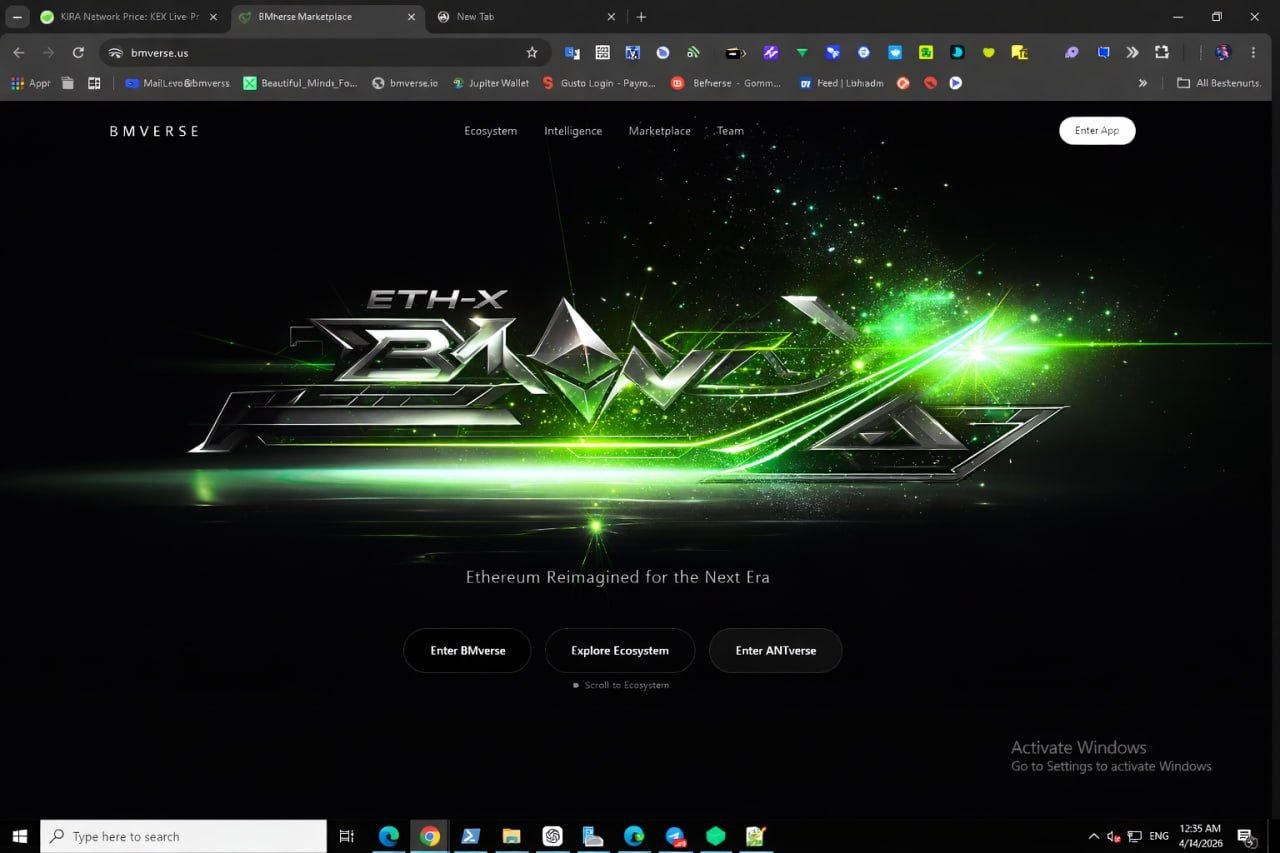Close the New Tab tab
This screenshot has width=1280, height=853.
612,17
